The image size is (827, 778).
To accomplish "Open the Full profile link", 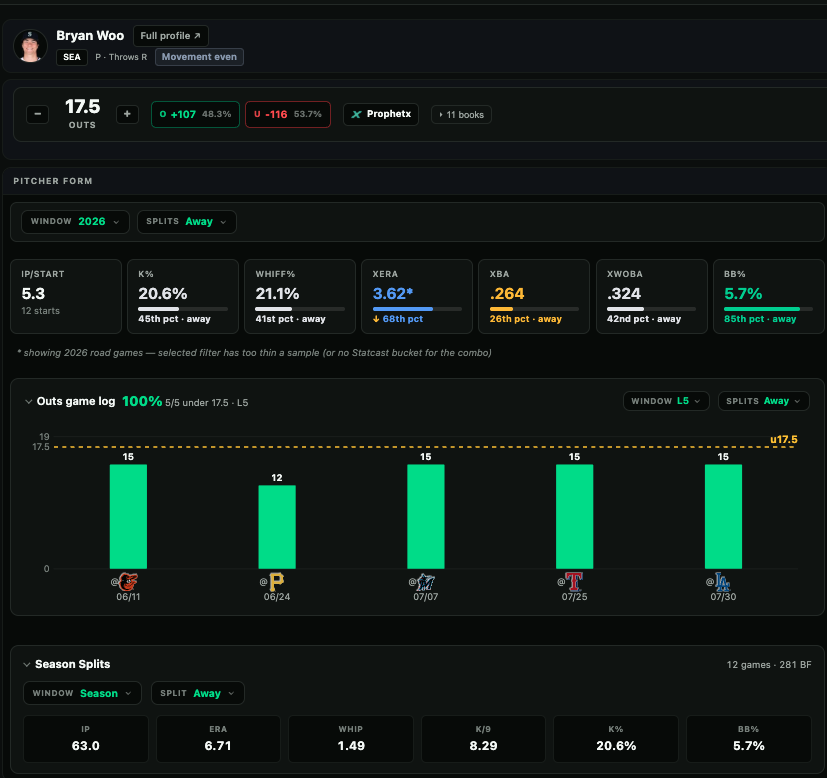I will 170,36.
